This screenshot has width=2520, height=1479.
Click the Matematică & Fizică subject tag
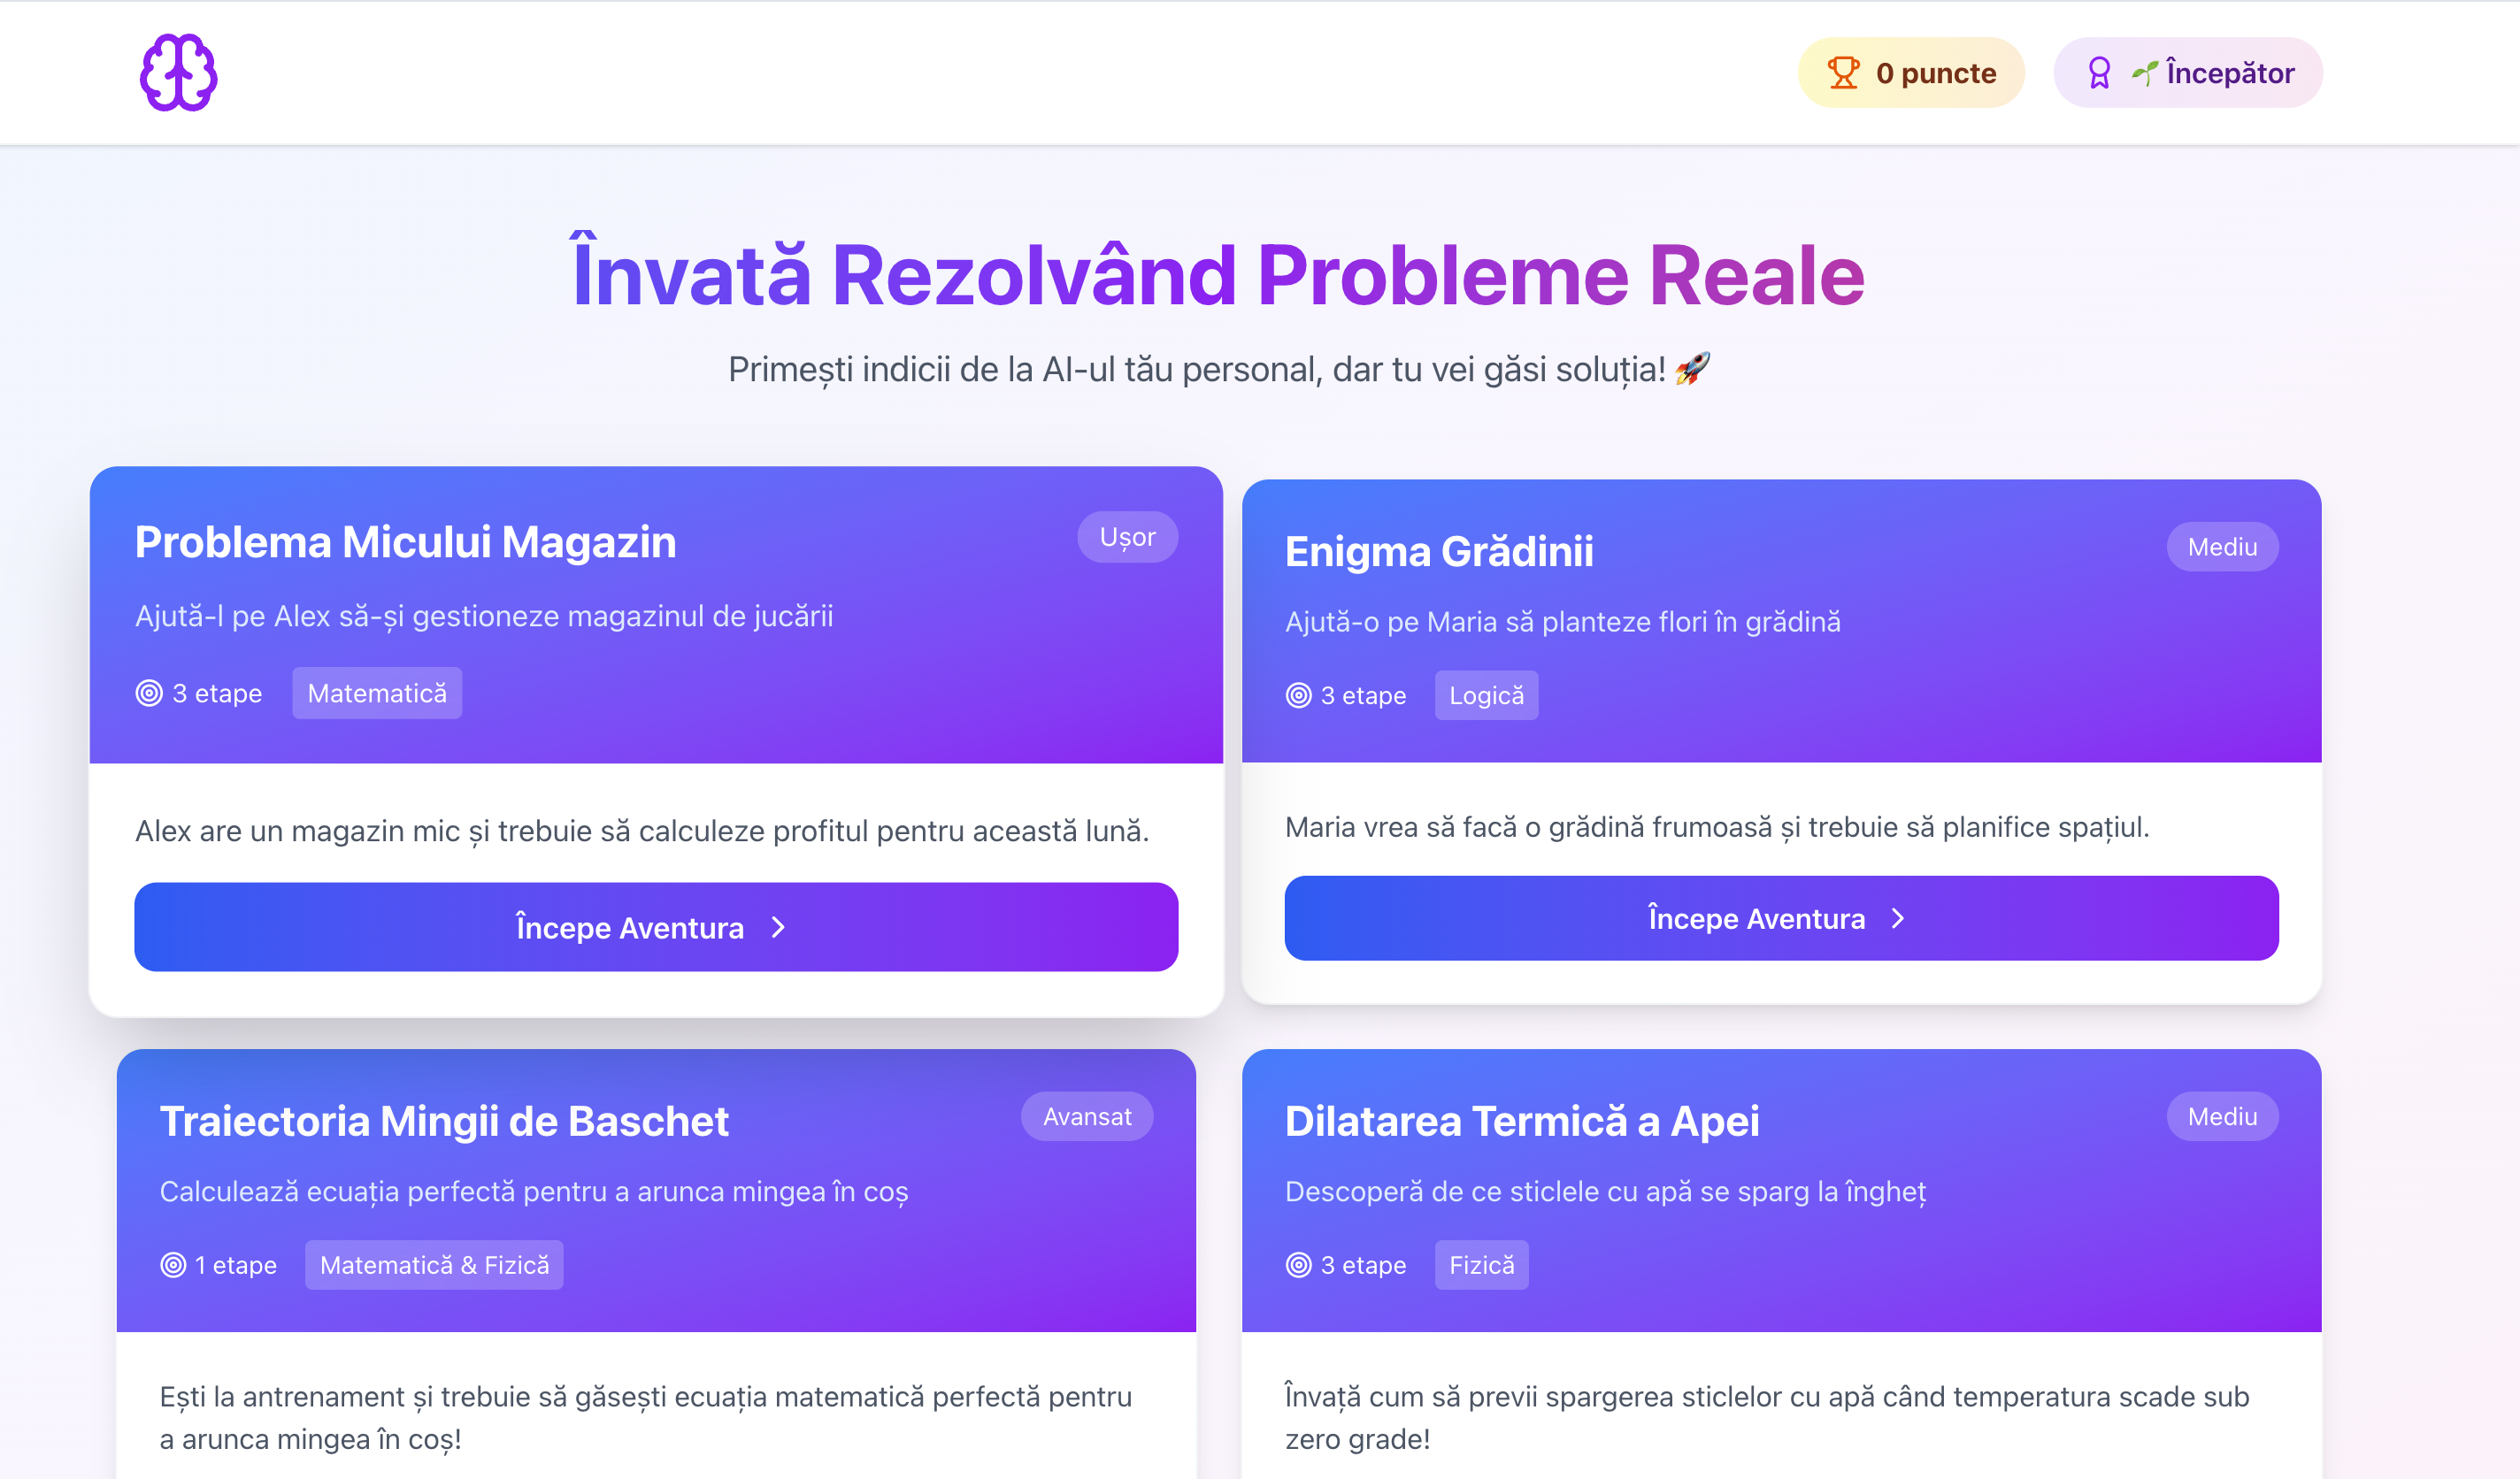click(434, 1265)
